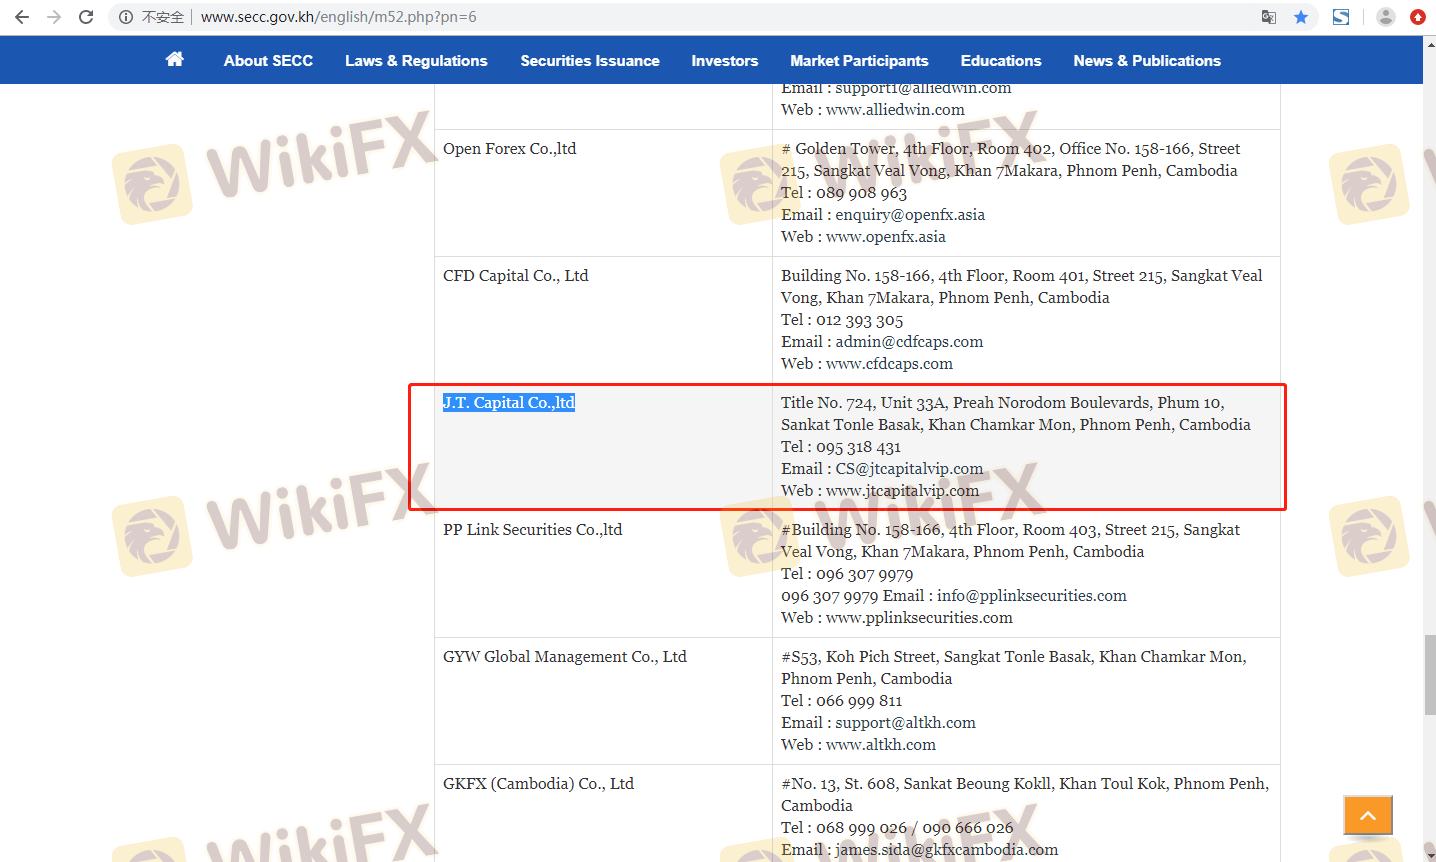Image resolution: width=1436 pixels, height=862 pixels.
Task: Open the blue S browser extension
Action: click(x=1341, y=17)
